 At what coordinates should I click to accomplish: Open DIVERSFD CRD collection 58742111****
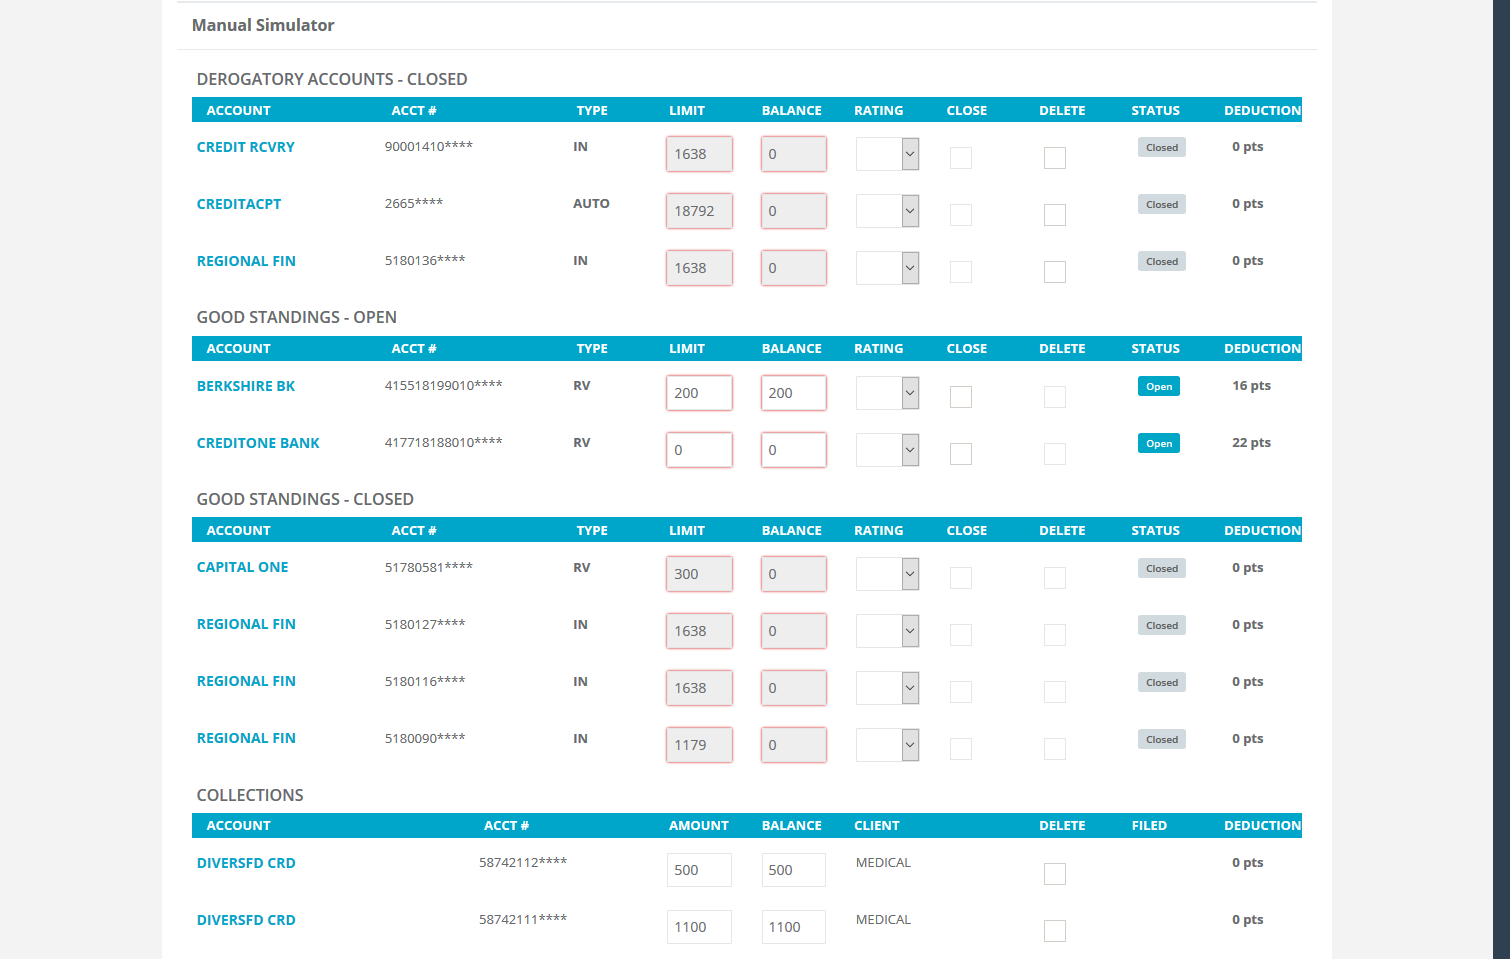(x=246, y=920)
